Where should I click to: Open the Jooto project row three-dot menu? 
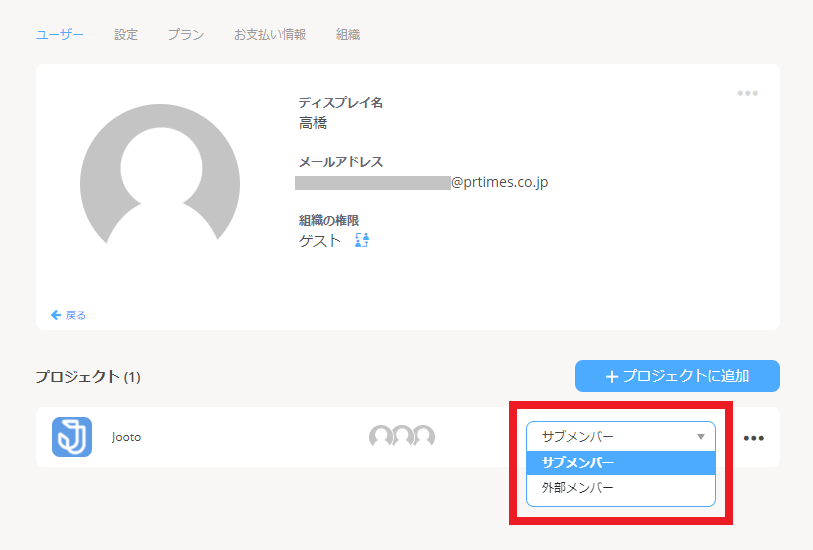coord(753,438)
